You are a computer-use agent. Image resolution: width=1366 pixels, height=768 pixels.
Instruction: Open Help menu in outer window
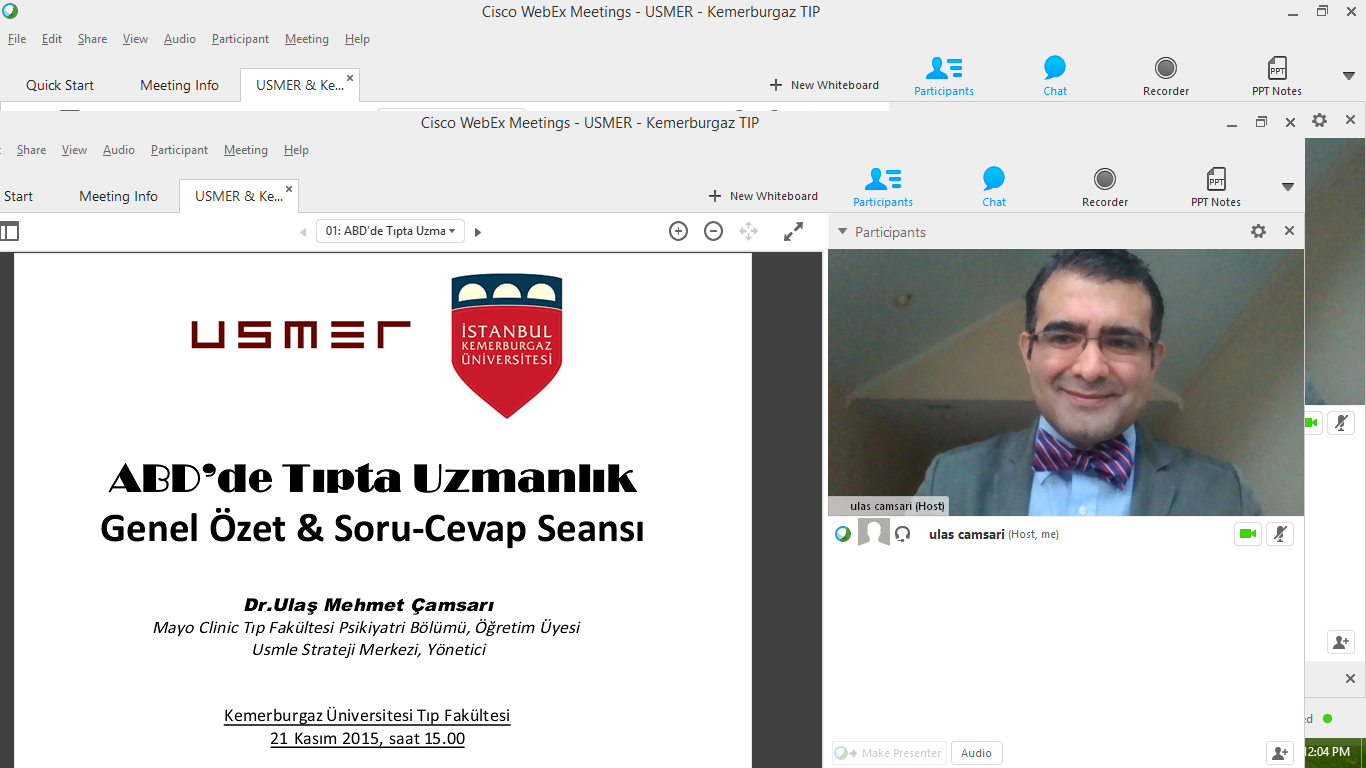tap(357, 39)
